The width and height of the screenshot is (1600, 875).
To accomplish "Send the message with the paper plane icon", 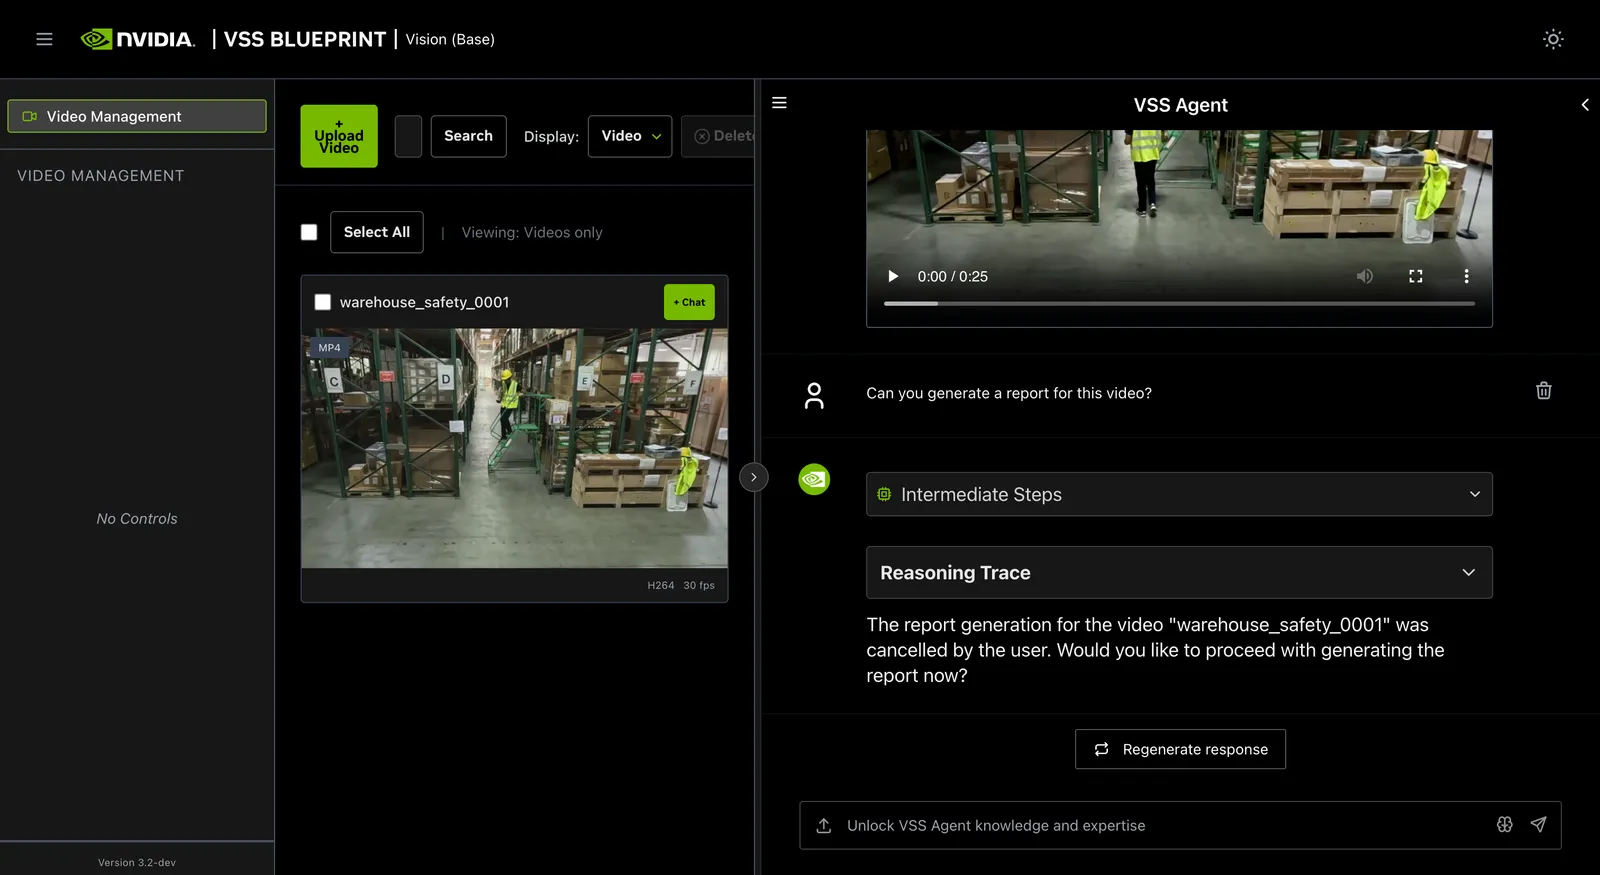I will [x=1538, y=825].
